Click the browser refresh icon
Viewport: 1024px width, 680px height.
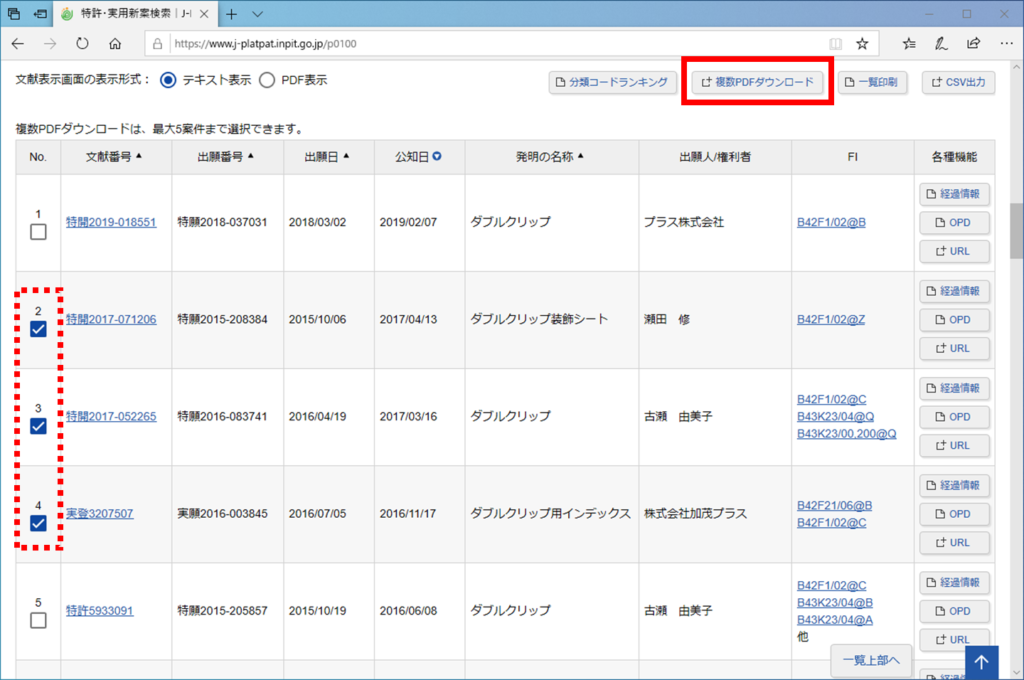pyautogui.click(x=82, y=44)
